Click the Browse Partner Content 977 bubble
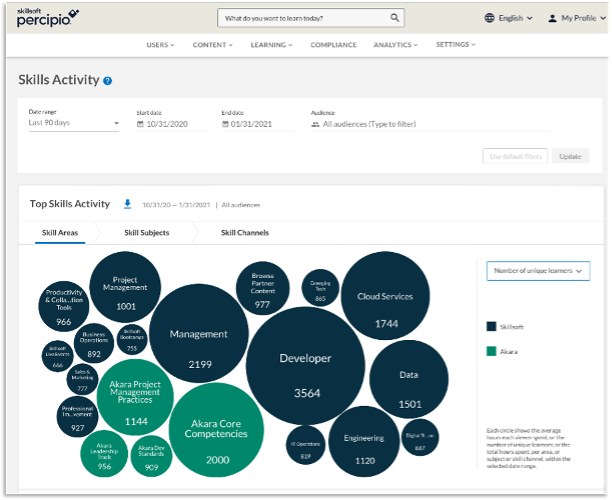Screen dimensions: 612x500 click(x=263, y=288)
